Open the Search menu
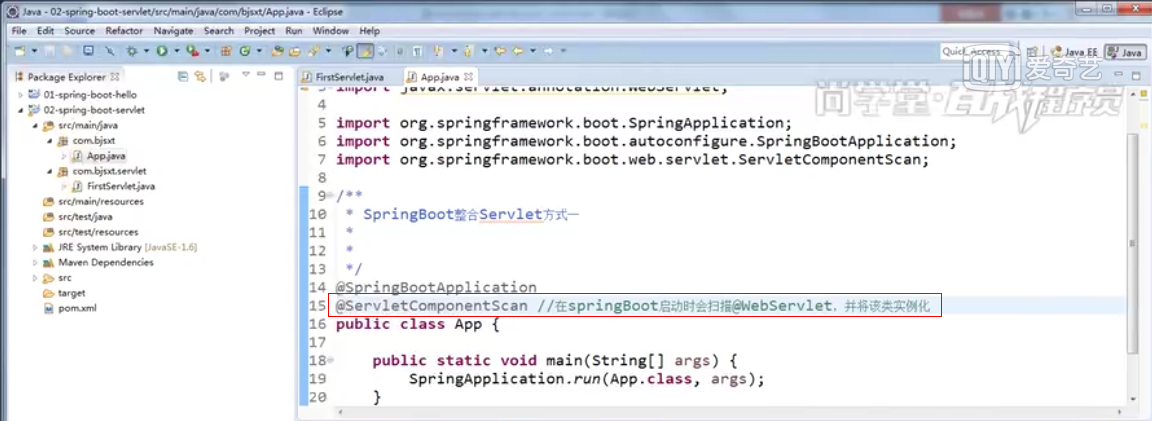The width and height of the screenshot is (1152, 421). (219, 31)
